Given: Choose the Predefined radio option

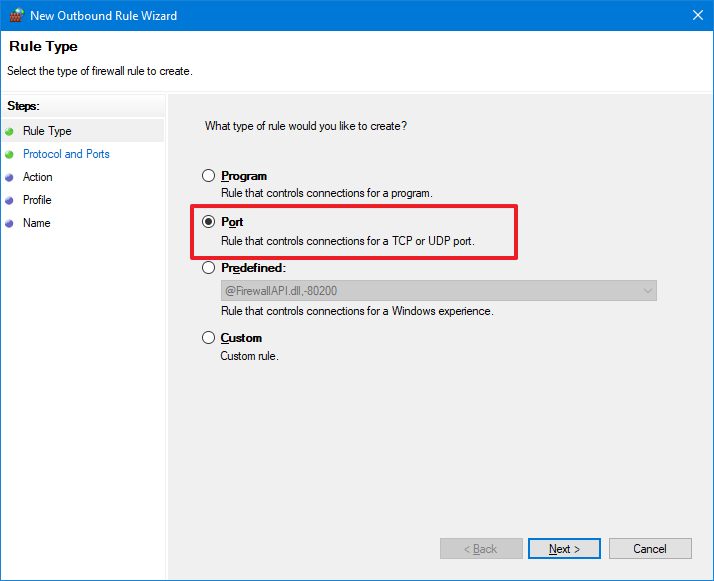Looking at the screenshot, I should pyautogui.click(x=209, y=268).
